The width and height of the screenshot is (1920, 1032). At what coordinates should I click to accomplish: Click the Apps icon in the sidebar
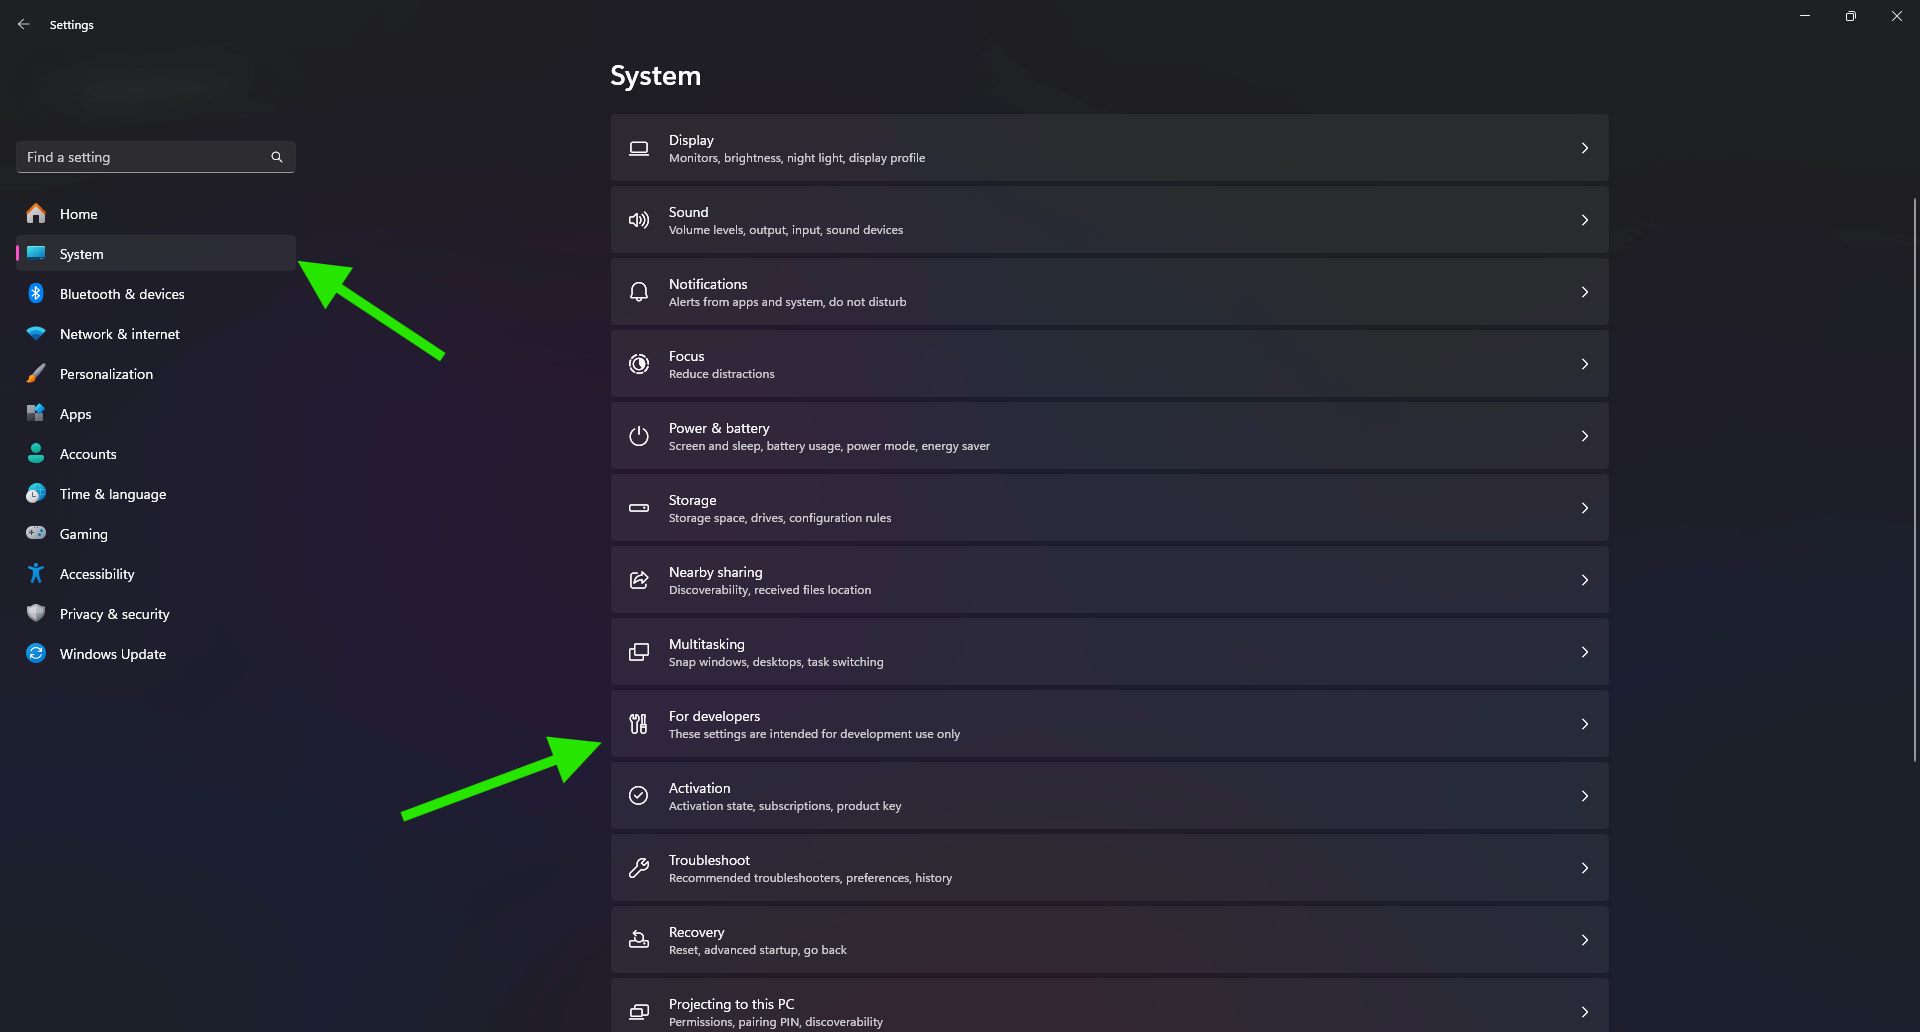36,413
